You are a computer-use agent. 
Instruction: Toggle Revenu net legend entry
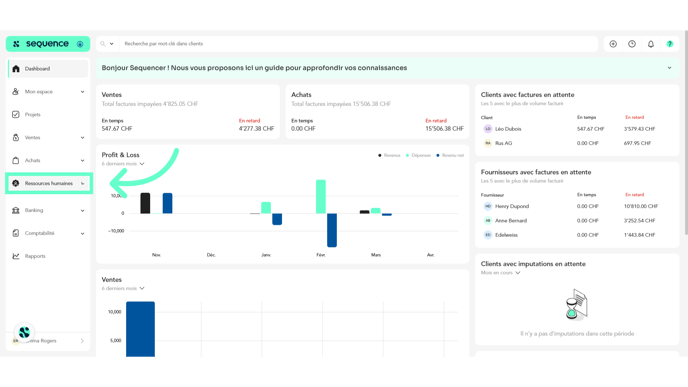[x=450, y=155]
